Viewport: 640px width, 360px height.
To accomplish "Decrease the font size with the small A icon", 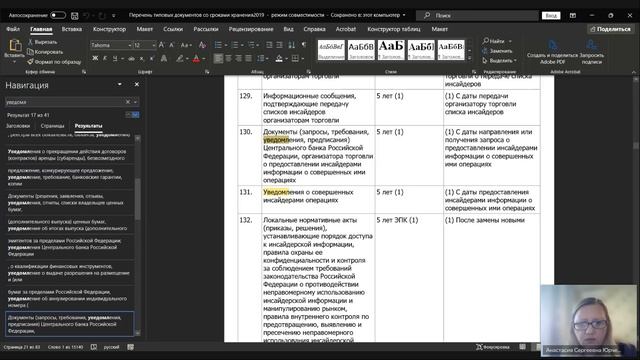I will tap(171, 45).
